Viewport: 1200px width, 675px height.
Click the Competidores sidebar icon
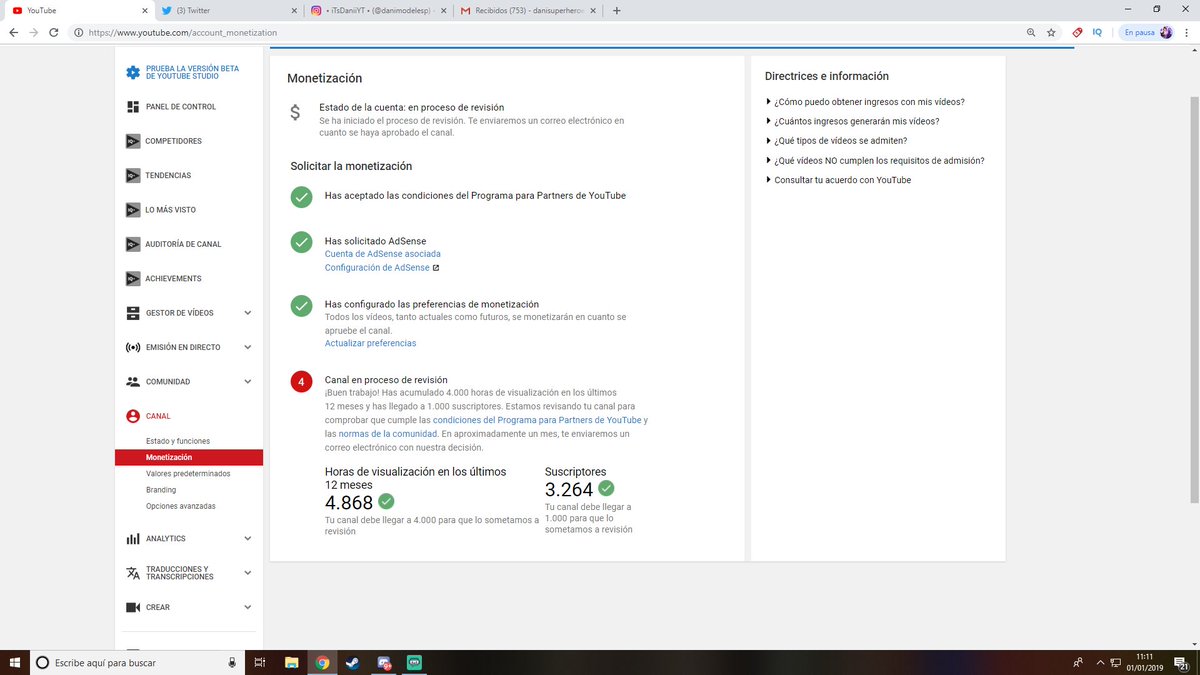[x=133, y=141]
